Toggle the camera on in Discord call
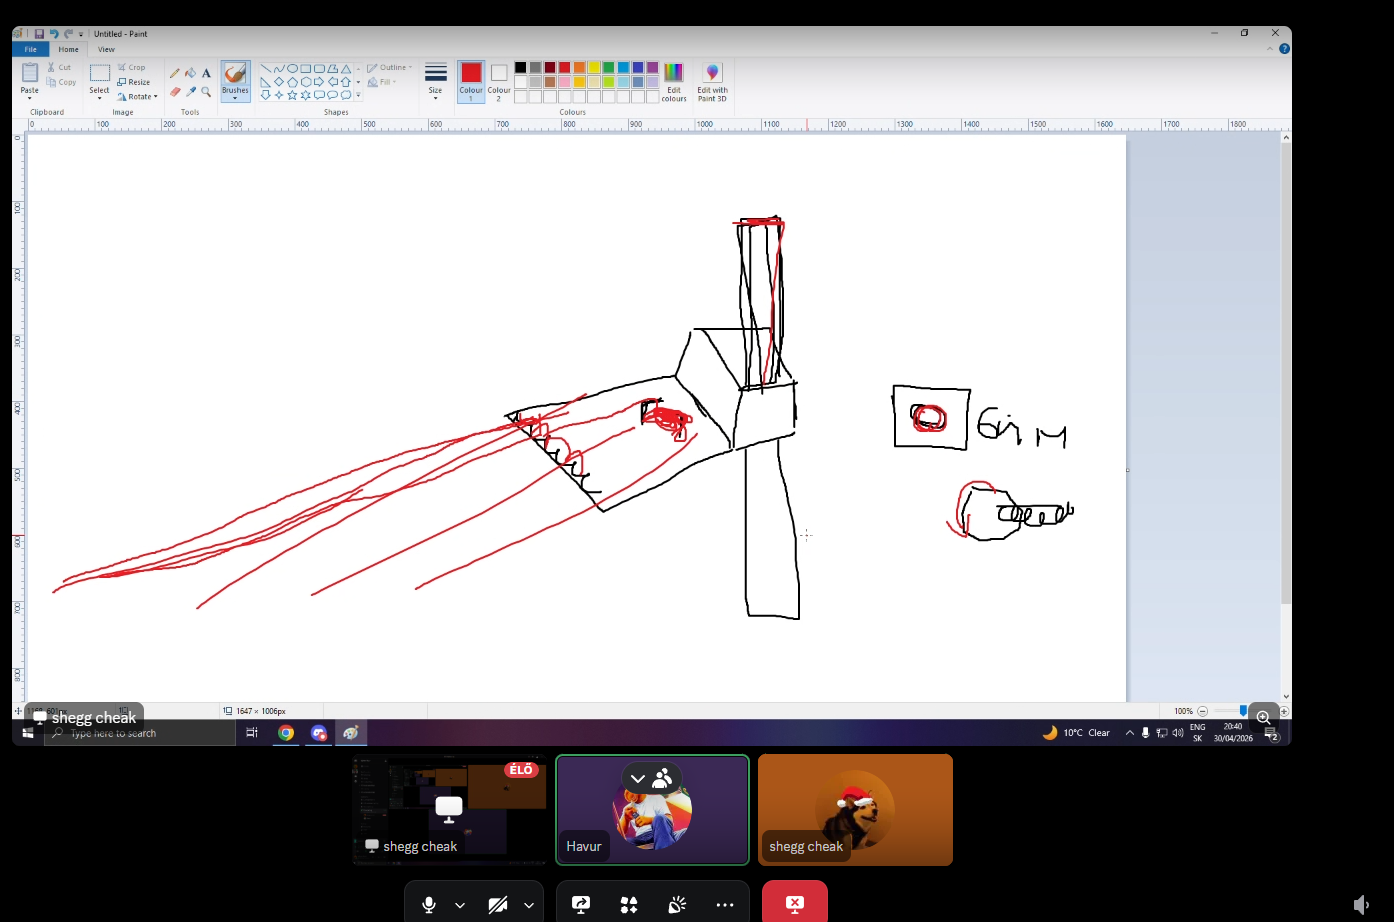This screenshot has height=922, width=1394. (498, 905)
